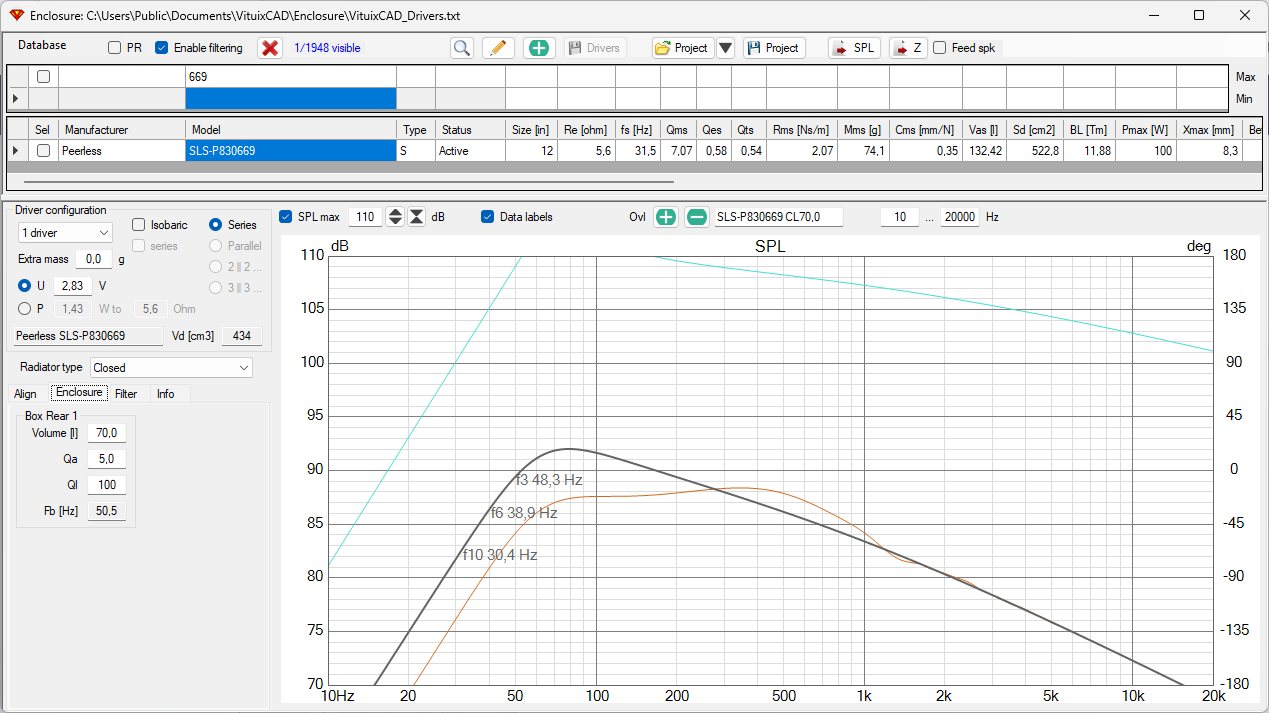
Task: Toggle the PR checkbox
Action: coord(115,48)
